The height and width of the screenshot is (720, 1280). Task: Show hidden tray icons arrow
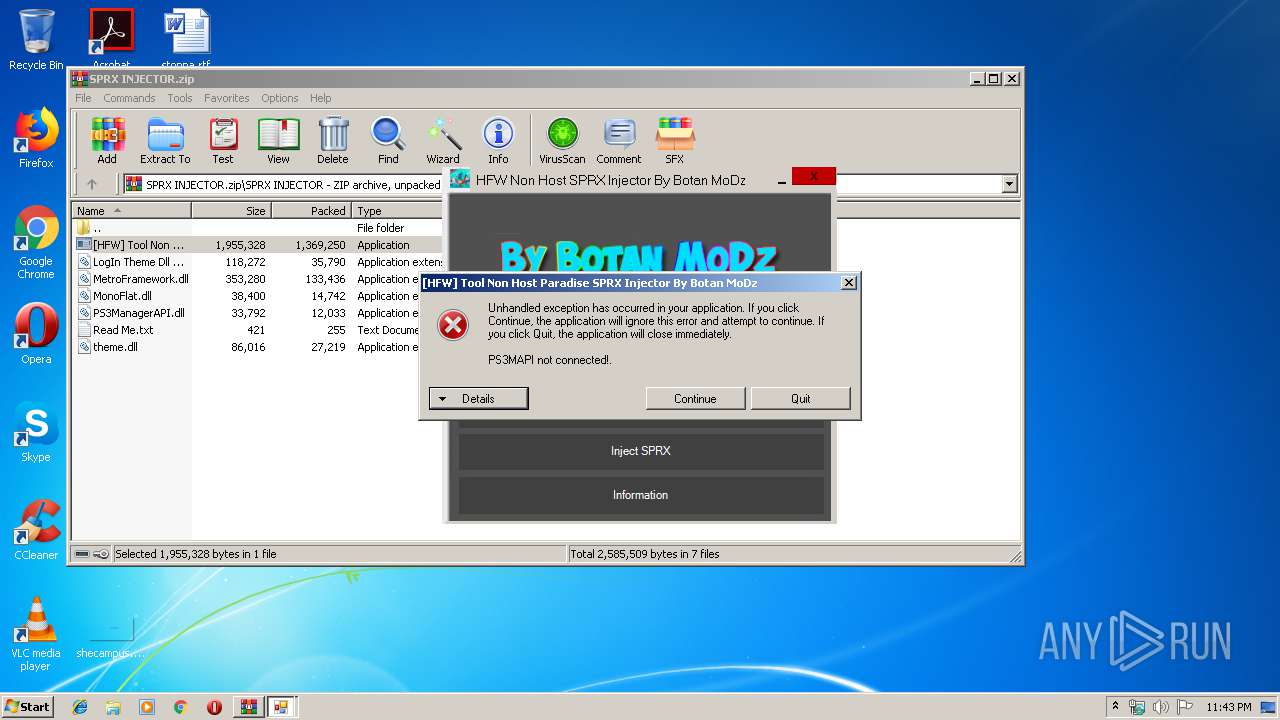[x=1115, y=707]
